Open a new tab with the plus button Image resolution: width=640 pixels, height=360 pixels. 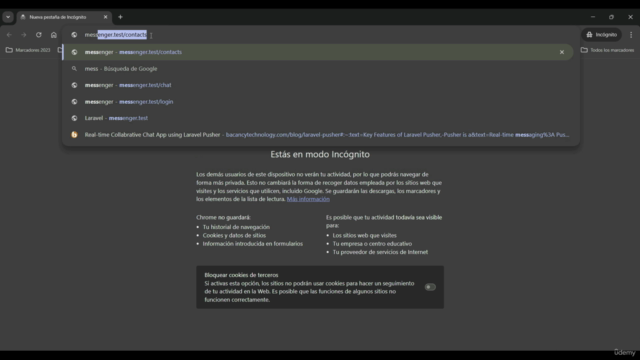[120, 17]
